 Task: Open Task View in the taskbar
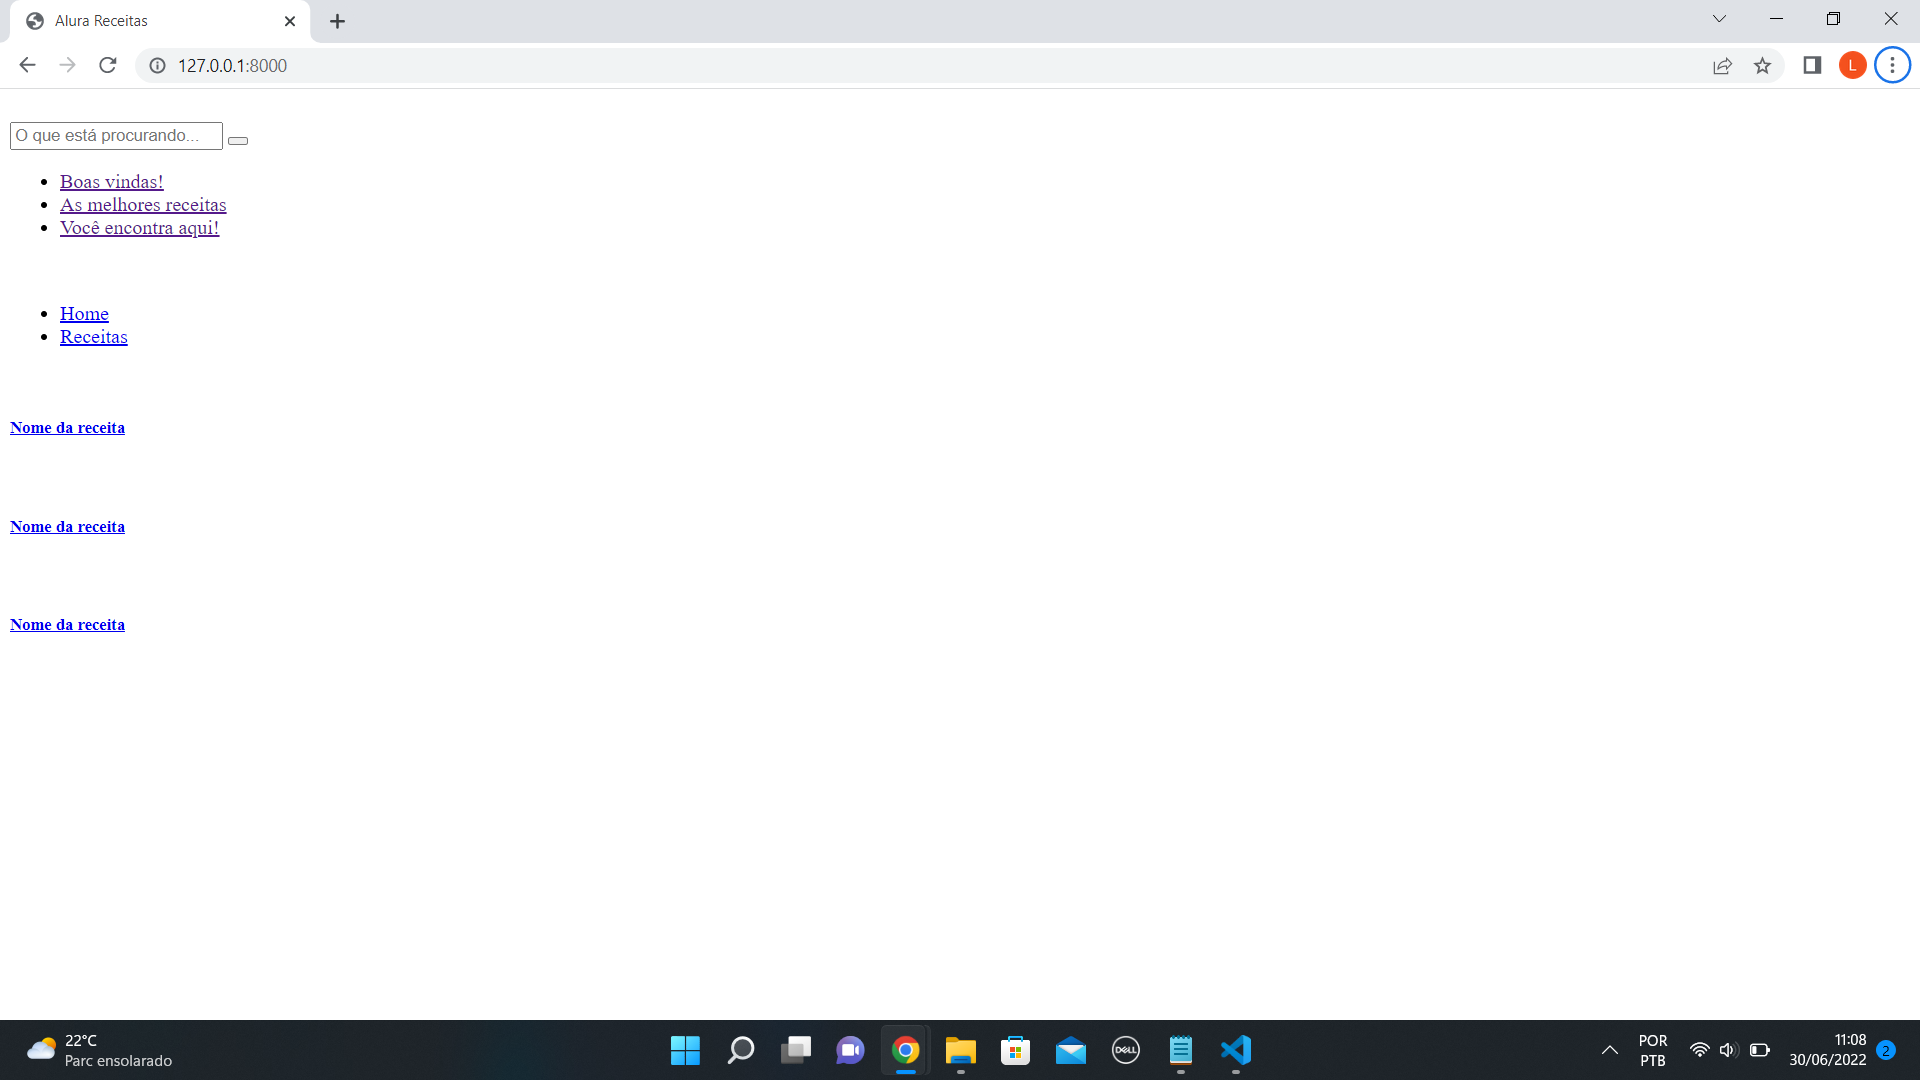click(796, 1050)
